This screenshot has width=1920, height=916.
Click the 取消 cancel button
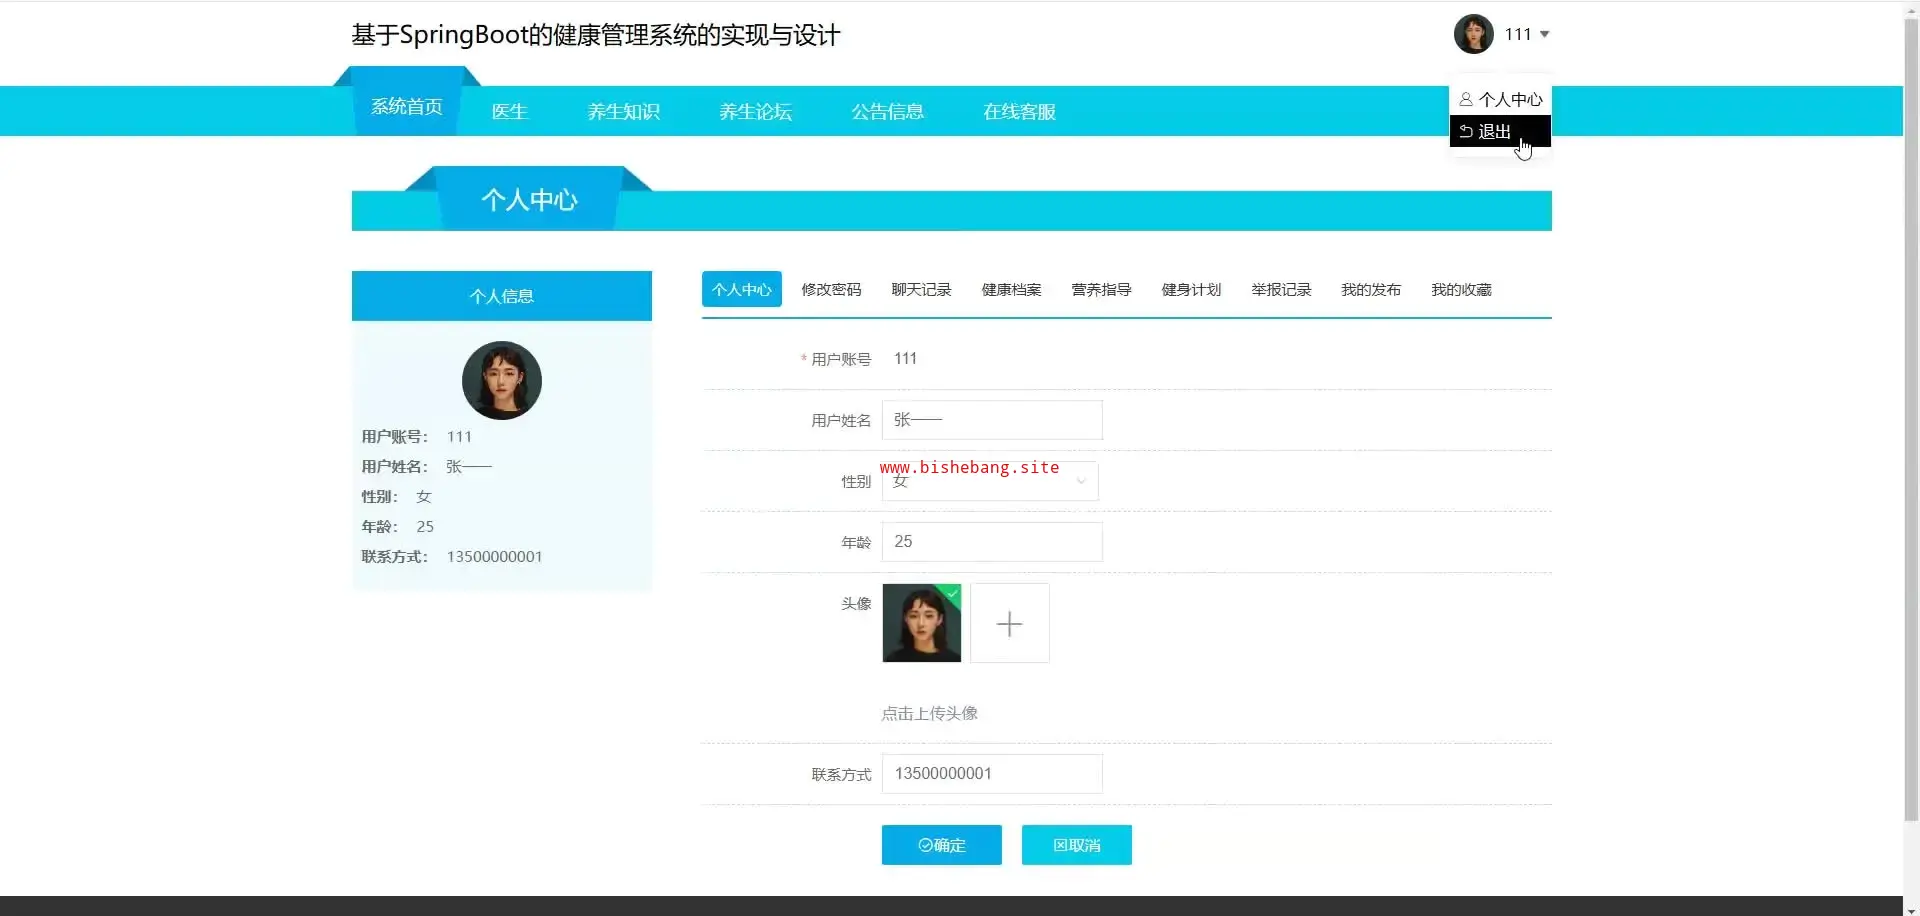coord(1076,845)
